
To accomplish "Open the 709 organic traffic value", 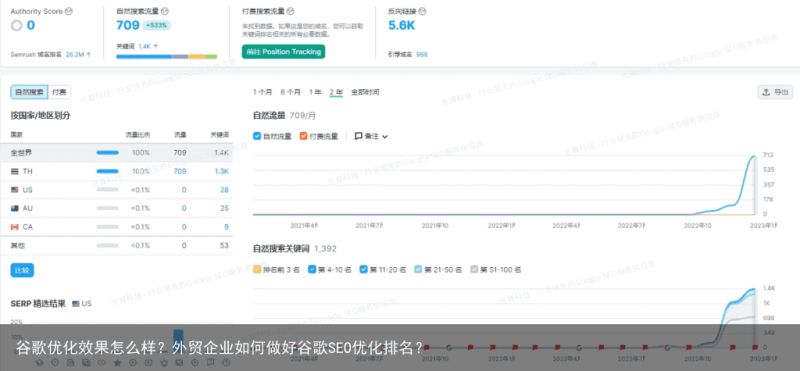I will coord(128,25).
